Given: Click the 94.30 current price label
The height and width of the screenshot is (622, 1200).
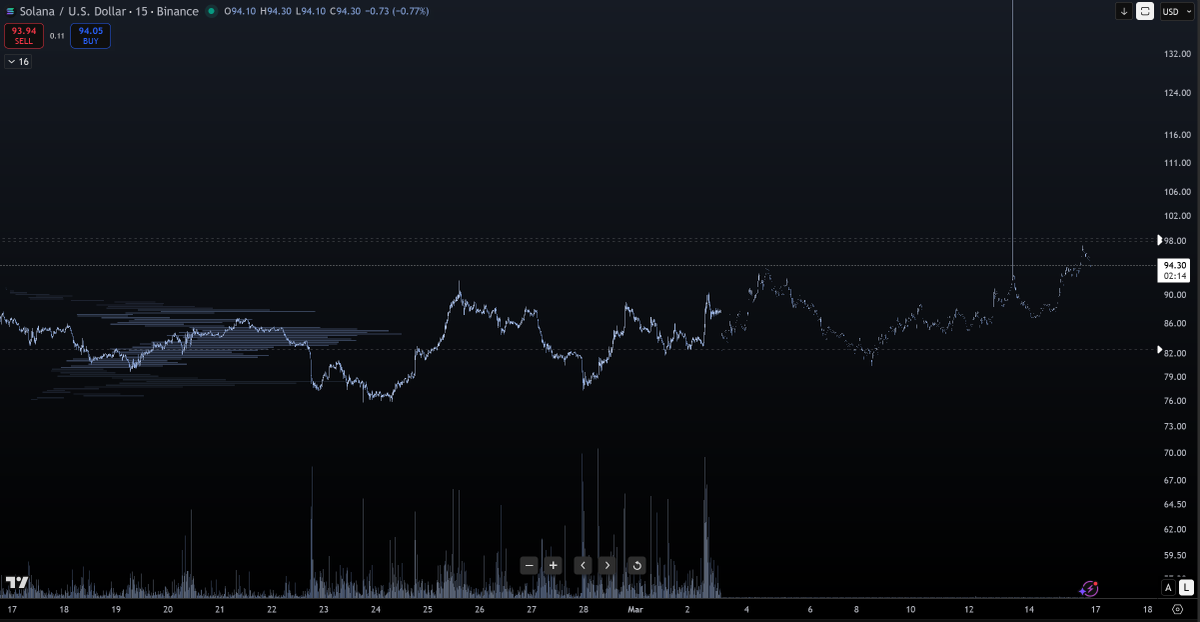Looking at the screenshot, I should [1175, 265].
